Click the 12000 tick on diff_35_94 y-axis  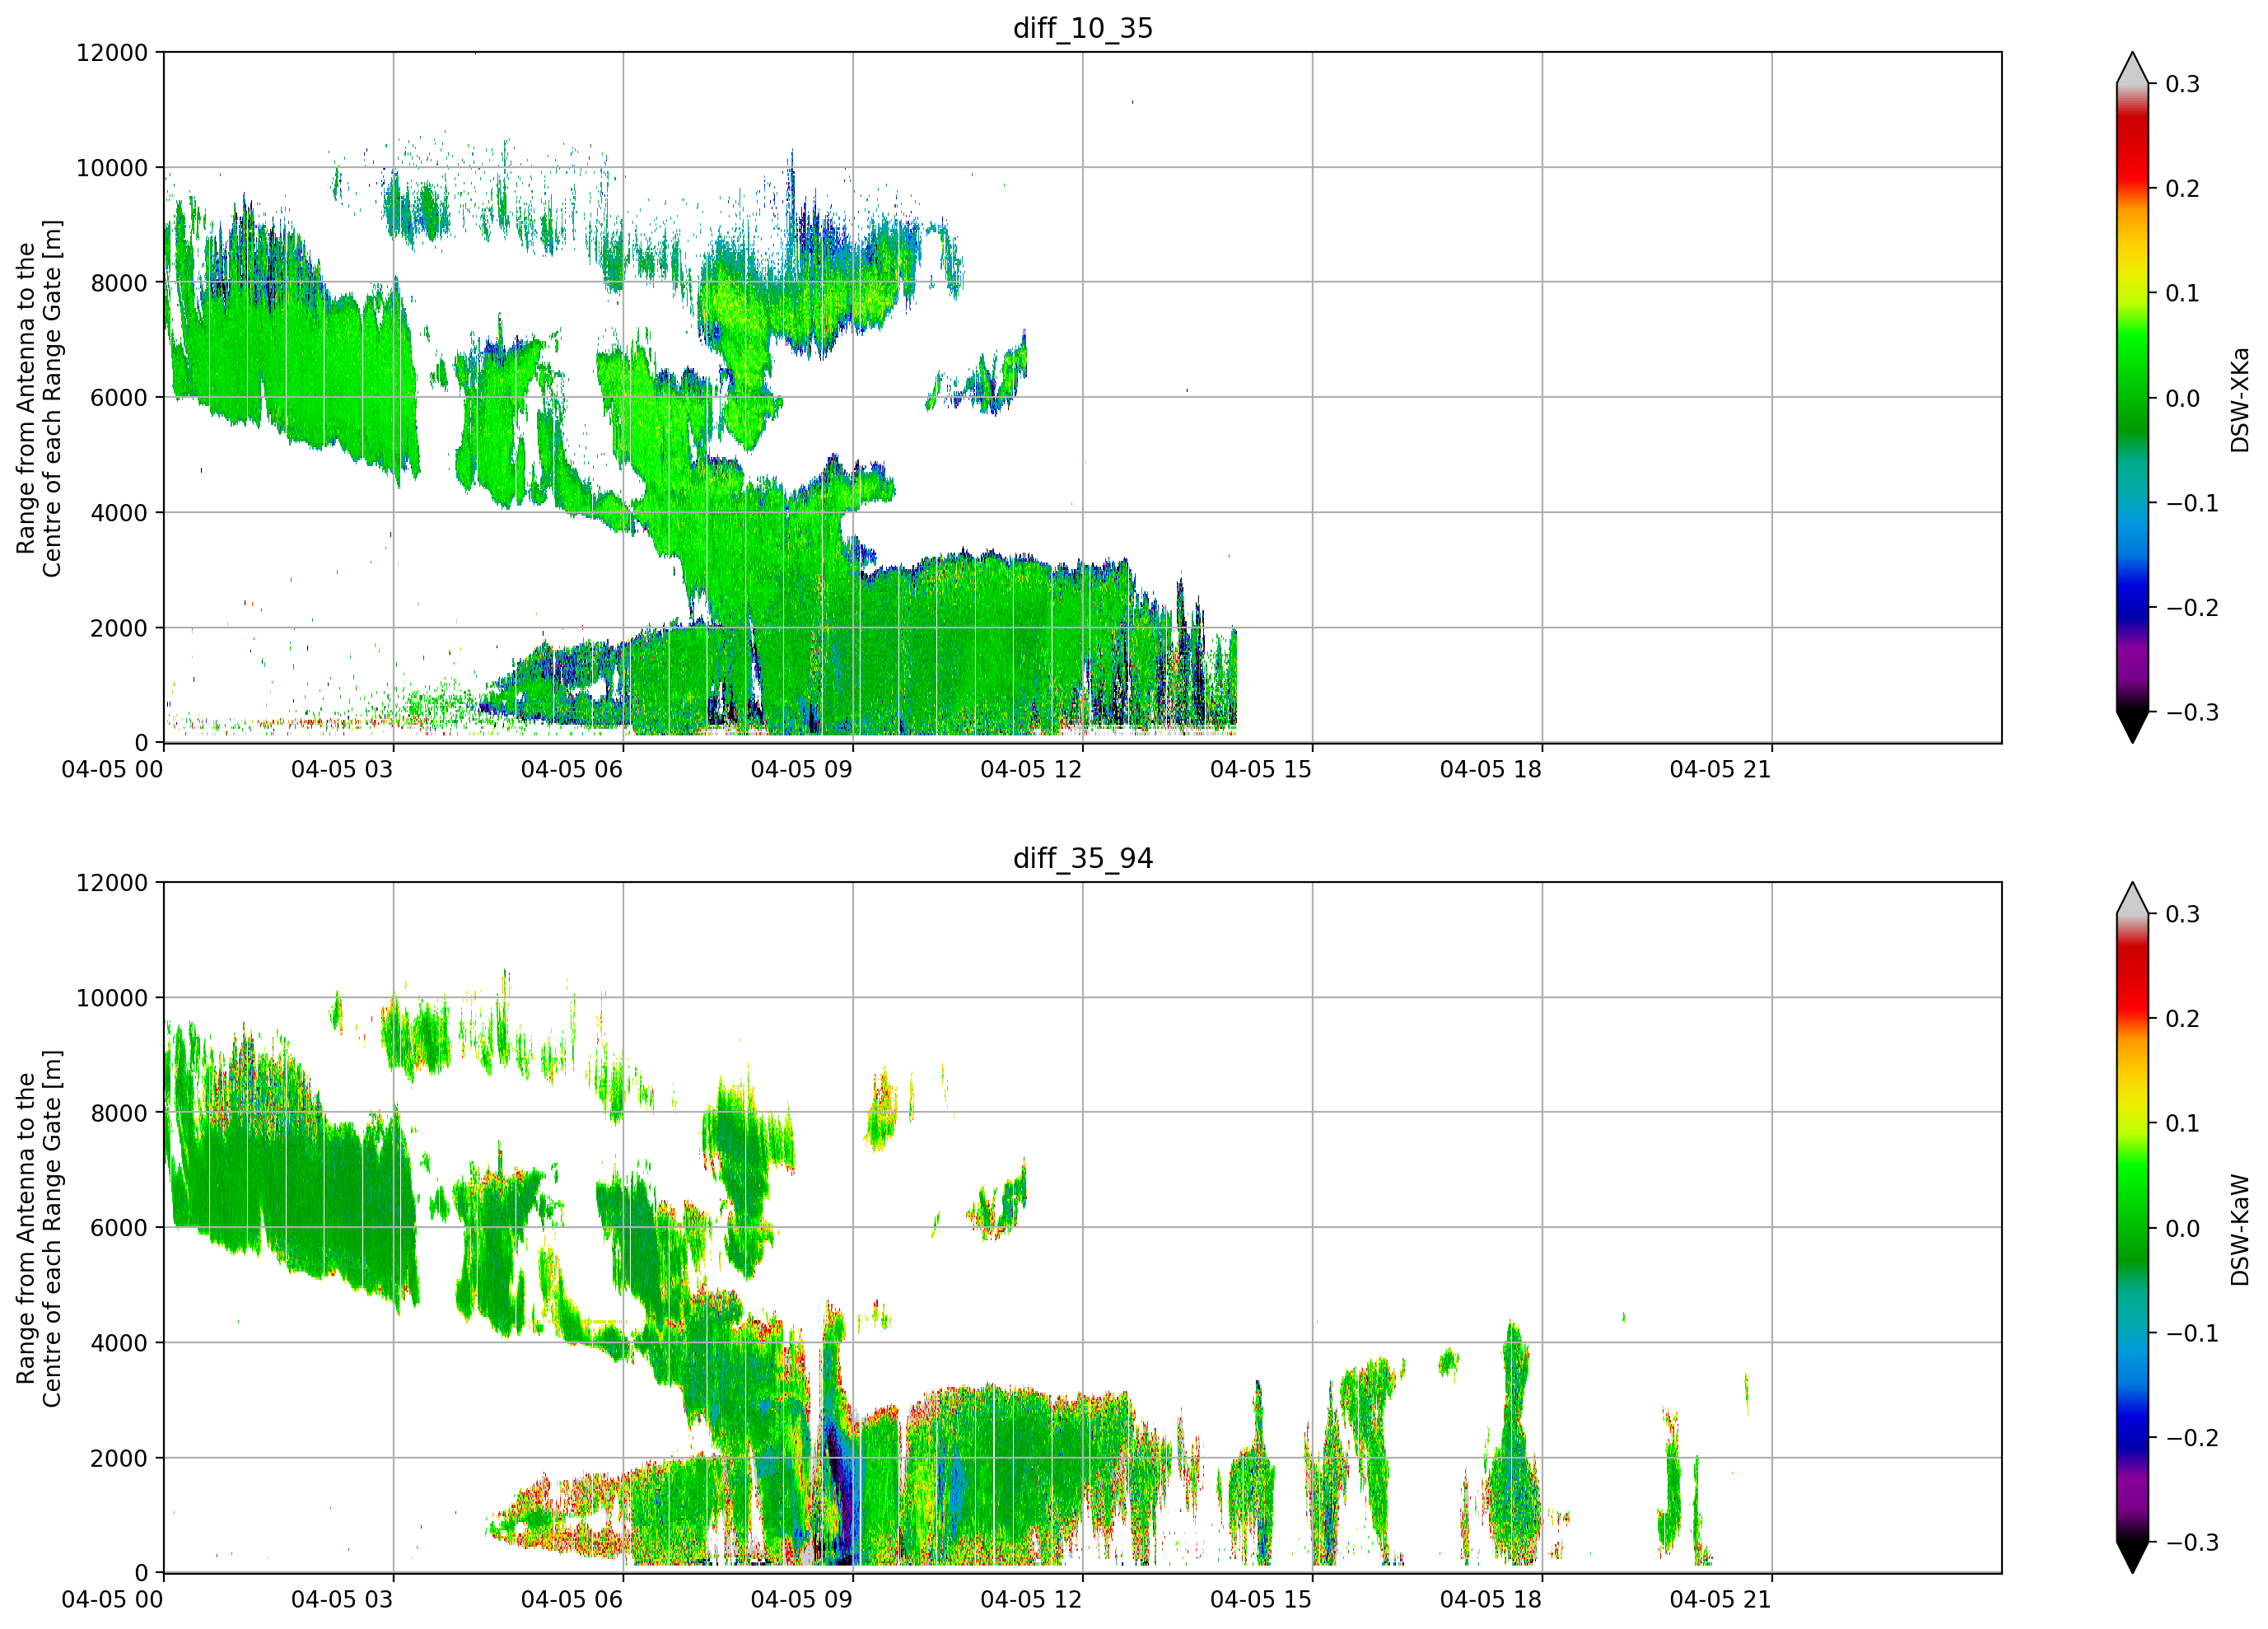112,883
